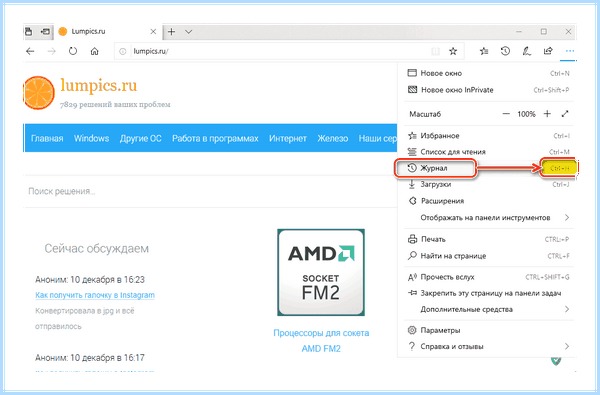Choose Закрепить эту страницу на панели задач
The image size is (600, 395).
click(488, 293)
